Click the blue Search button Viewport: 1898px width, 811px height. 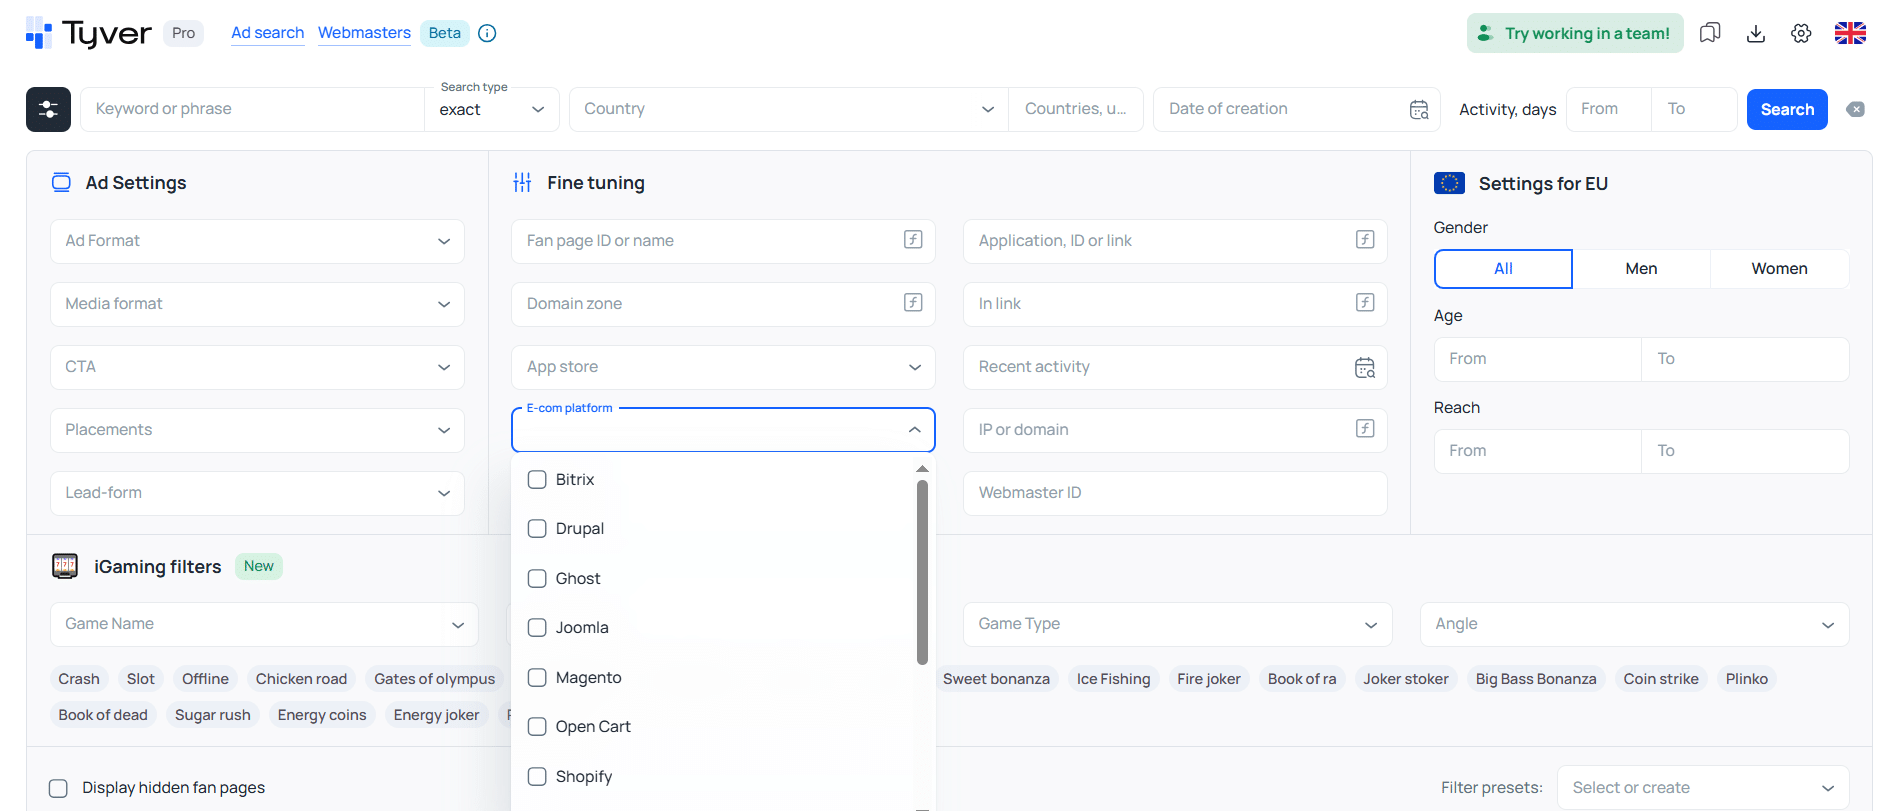coord(1787,109)
